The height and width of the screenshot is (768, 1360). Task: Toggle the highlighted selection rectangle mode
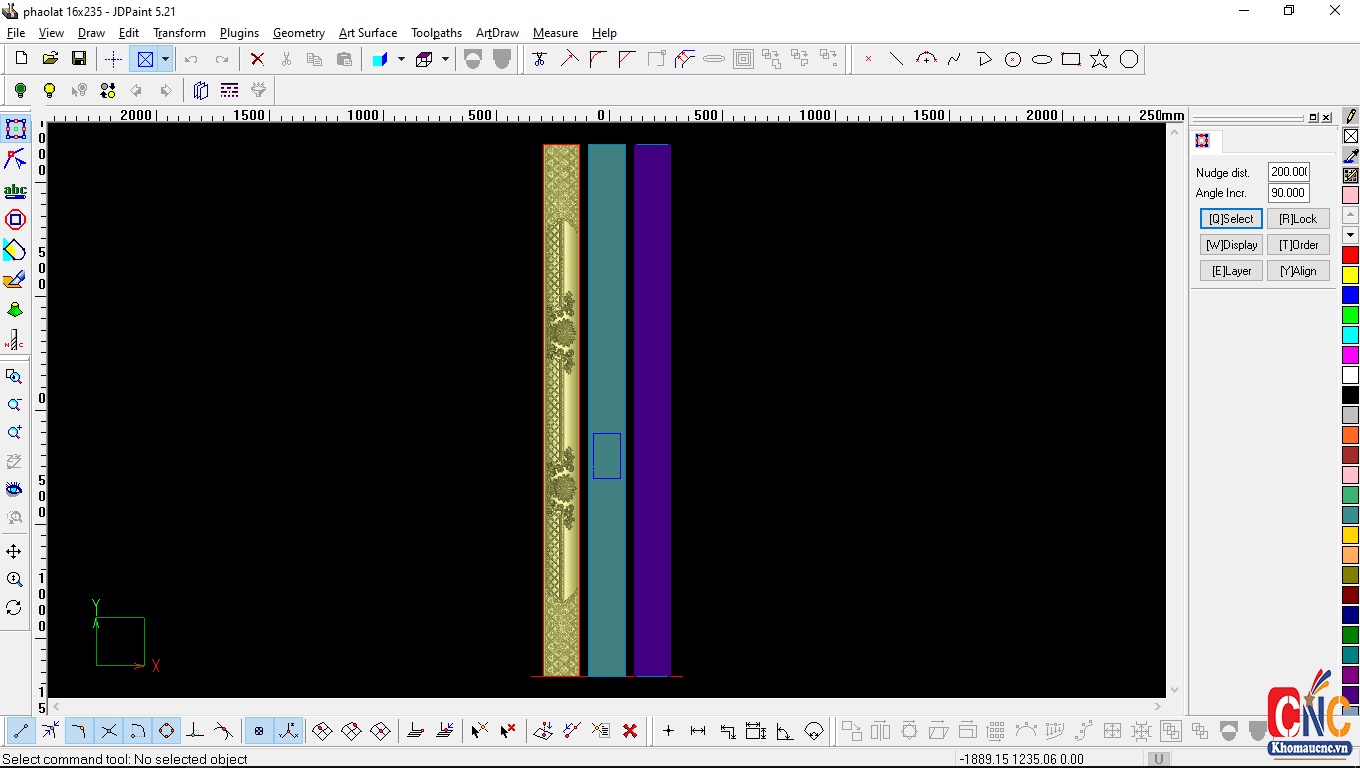point(145,59)
